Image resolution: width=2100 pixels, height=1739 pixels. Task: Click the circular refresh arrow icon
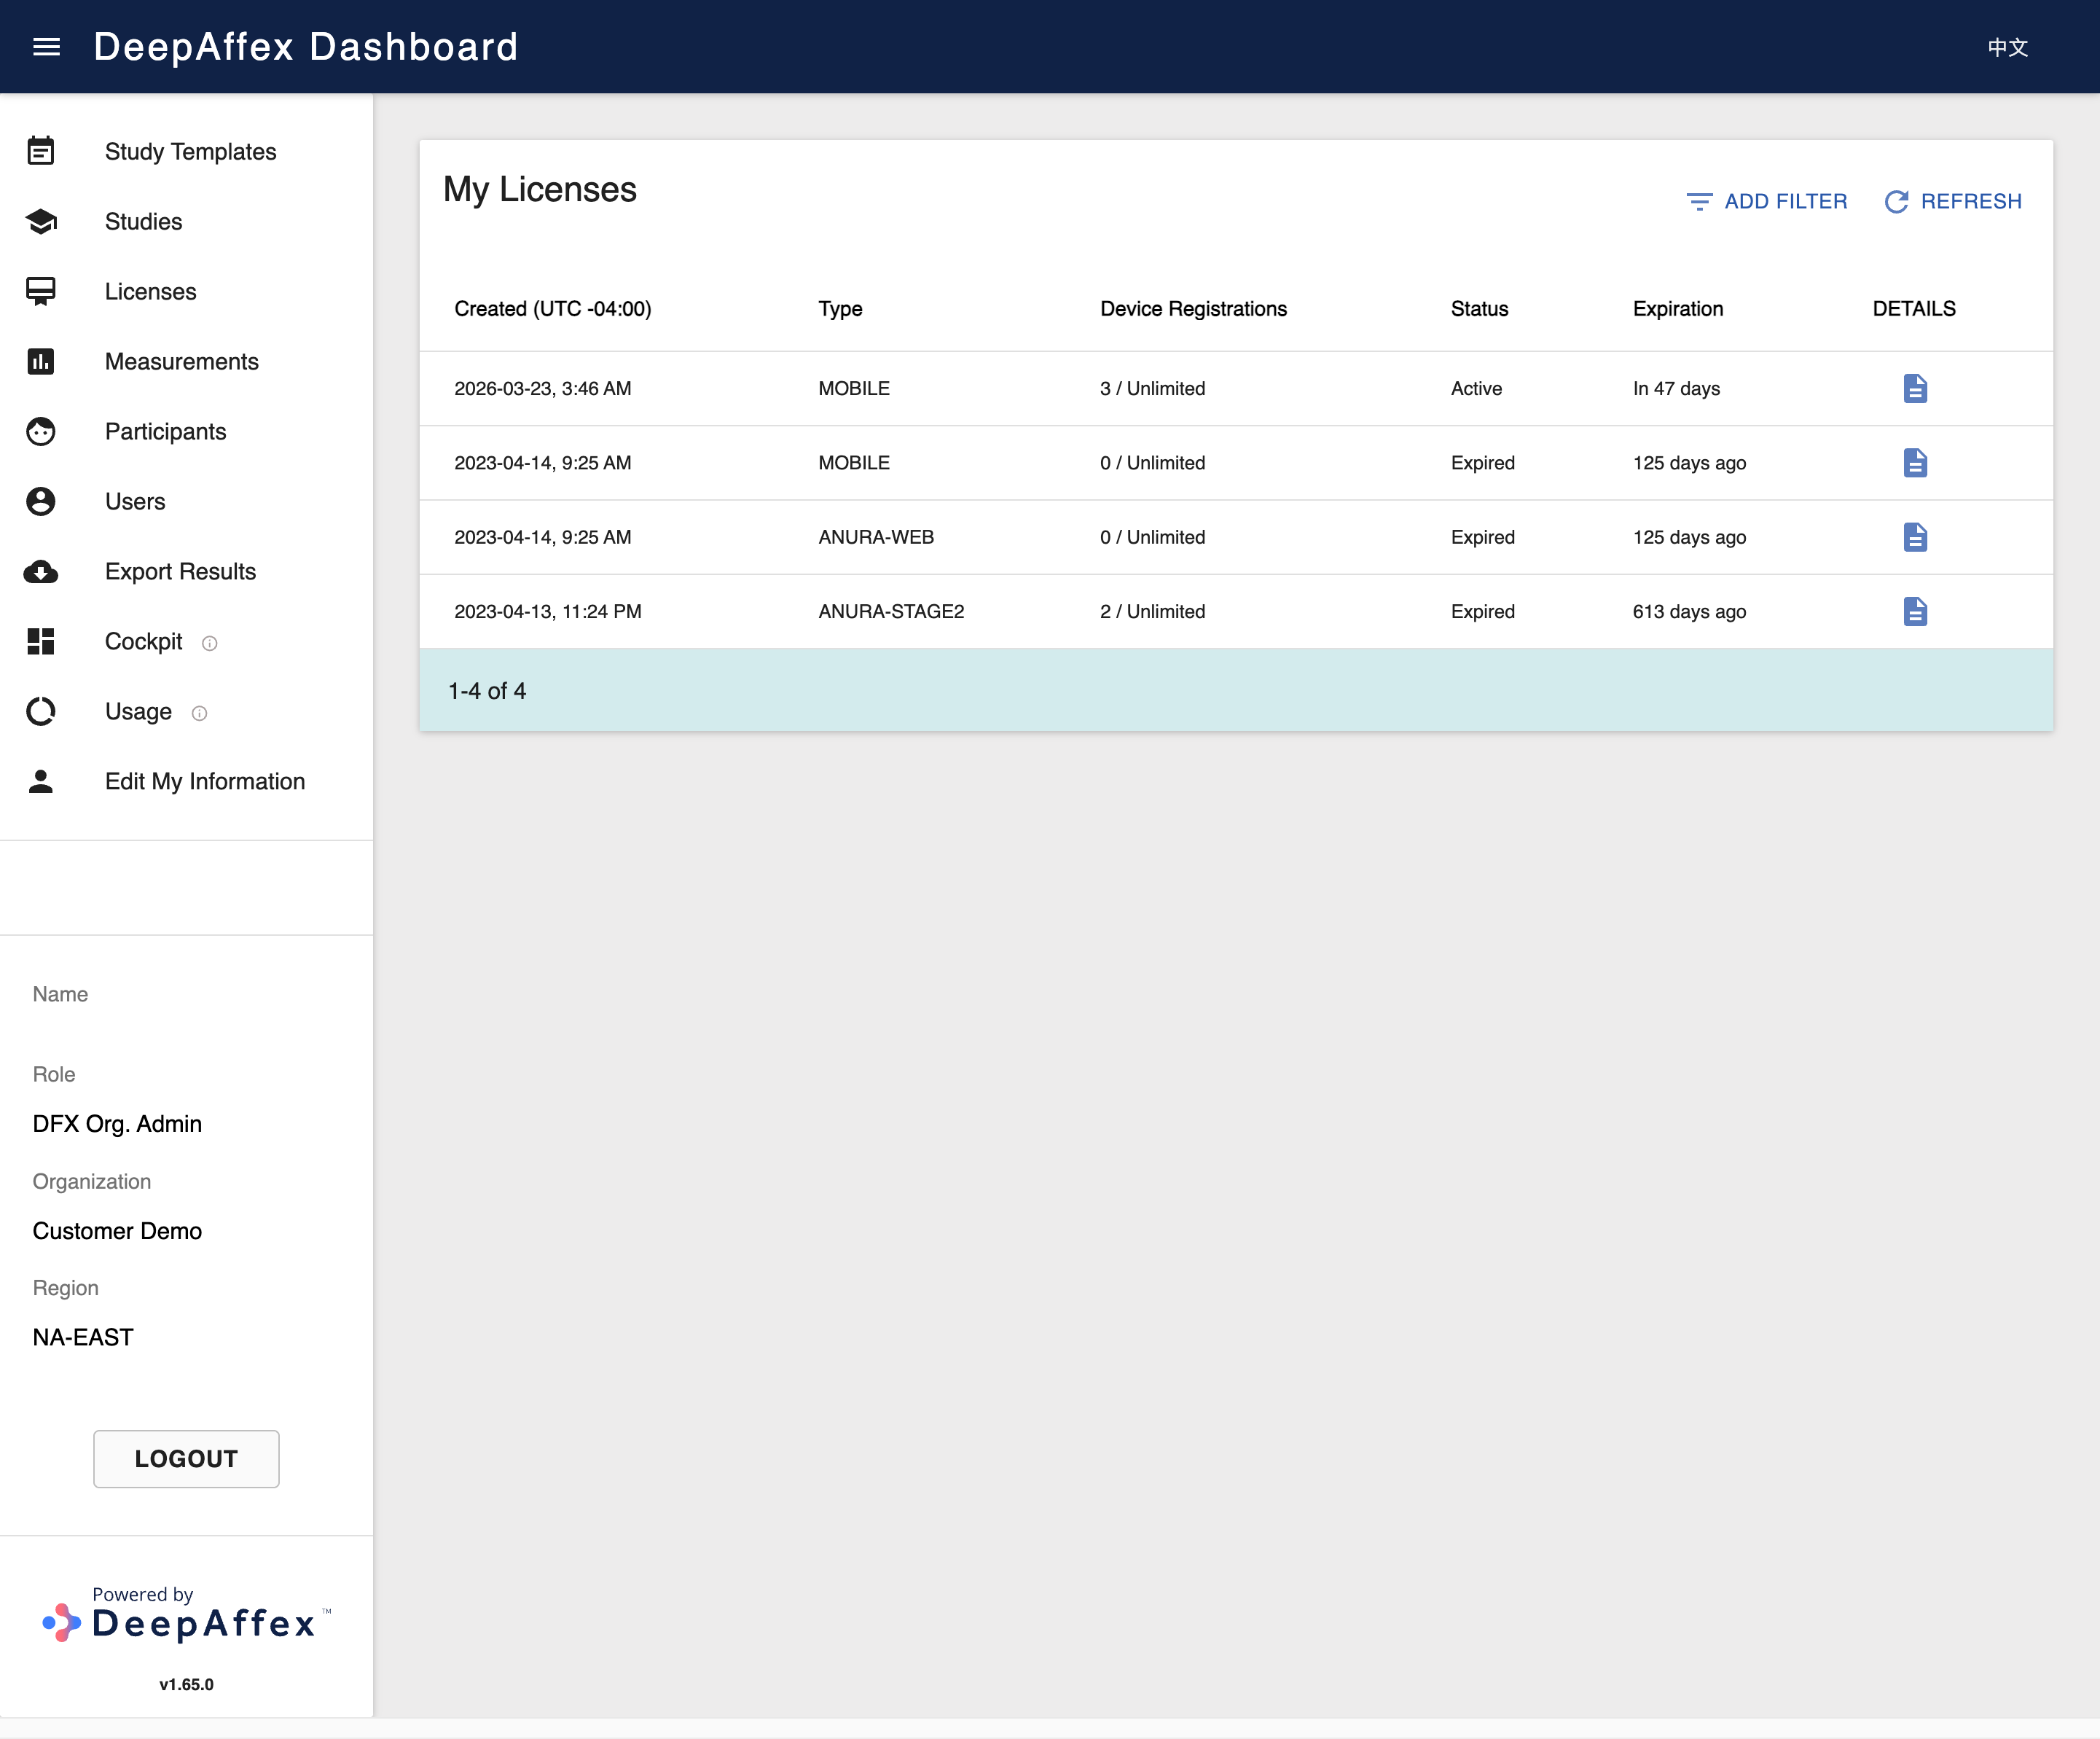1896,201
